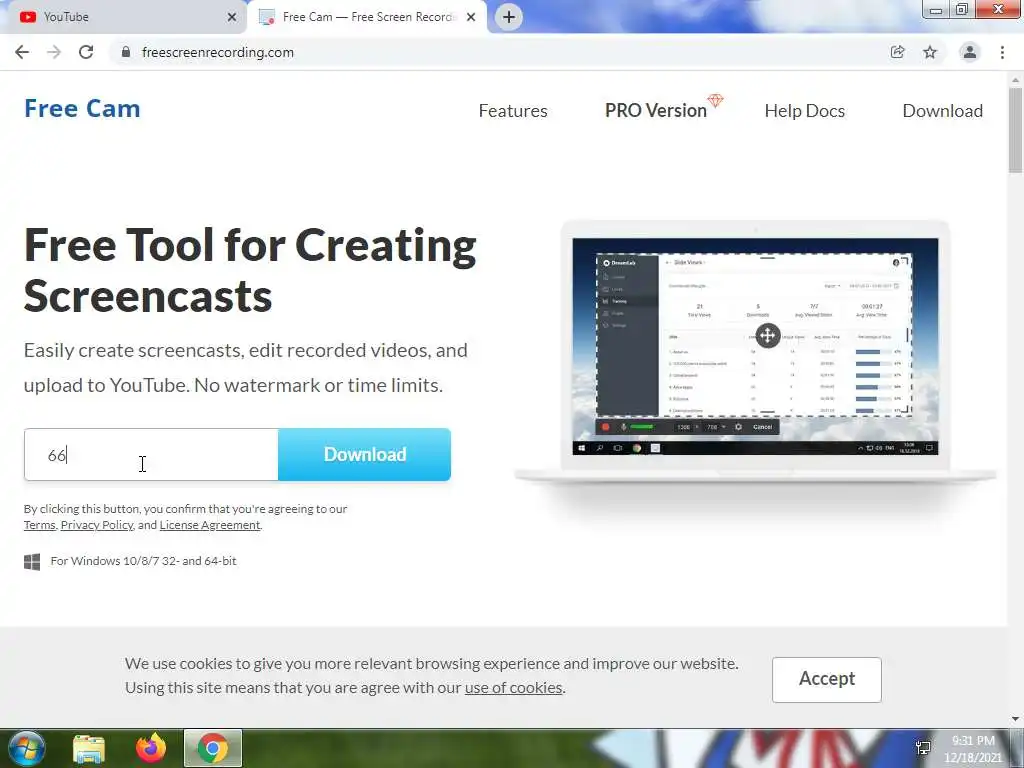Click the blue Download button
This screenshot has height=768, width=1024.
click(x=364, y=455)
